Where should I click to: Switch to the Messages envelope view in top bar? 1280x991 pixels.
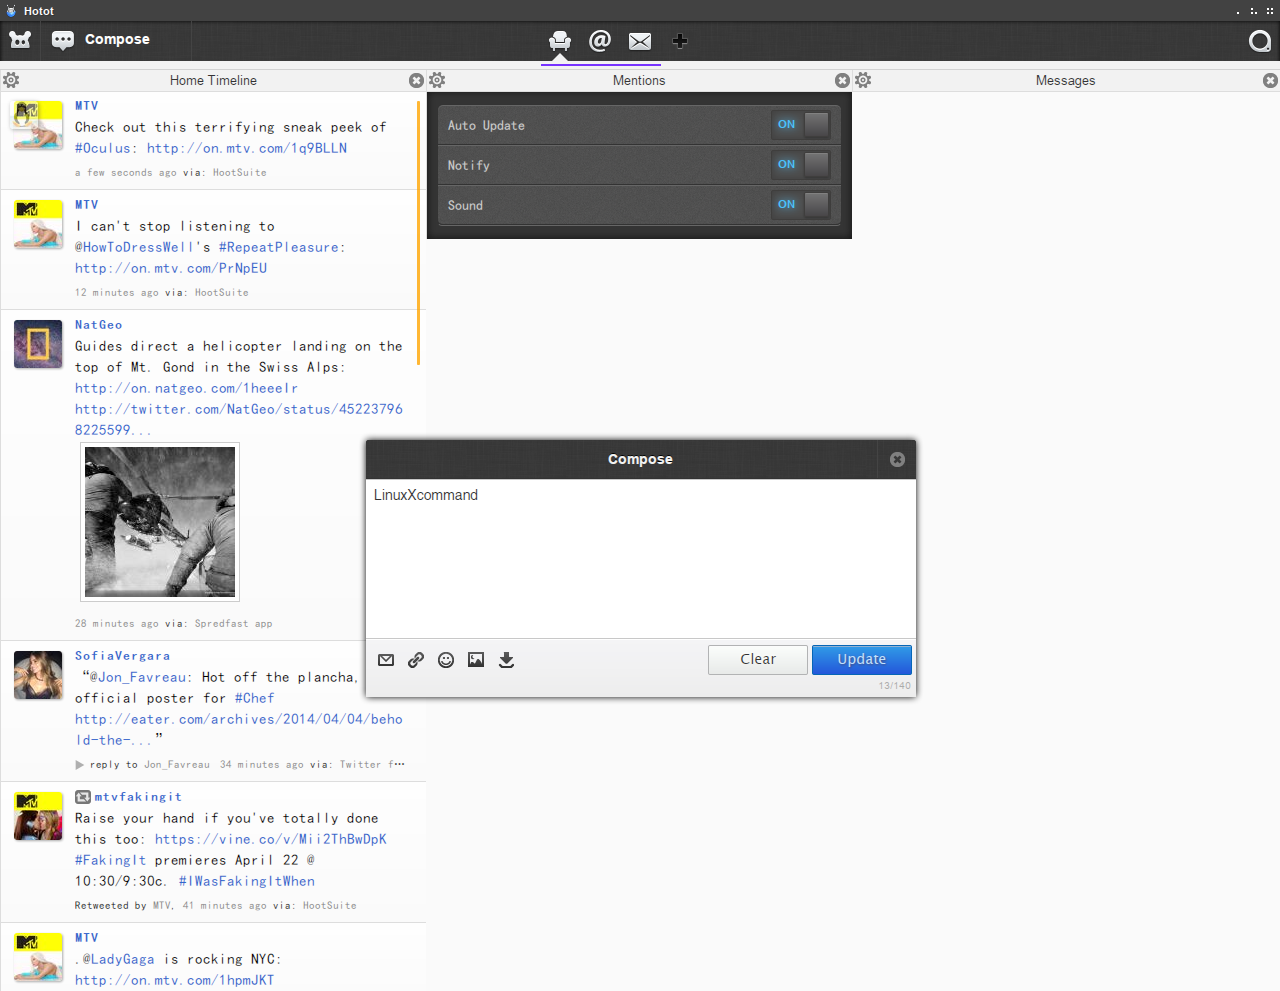[640, 41]
